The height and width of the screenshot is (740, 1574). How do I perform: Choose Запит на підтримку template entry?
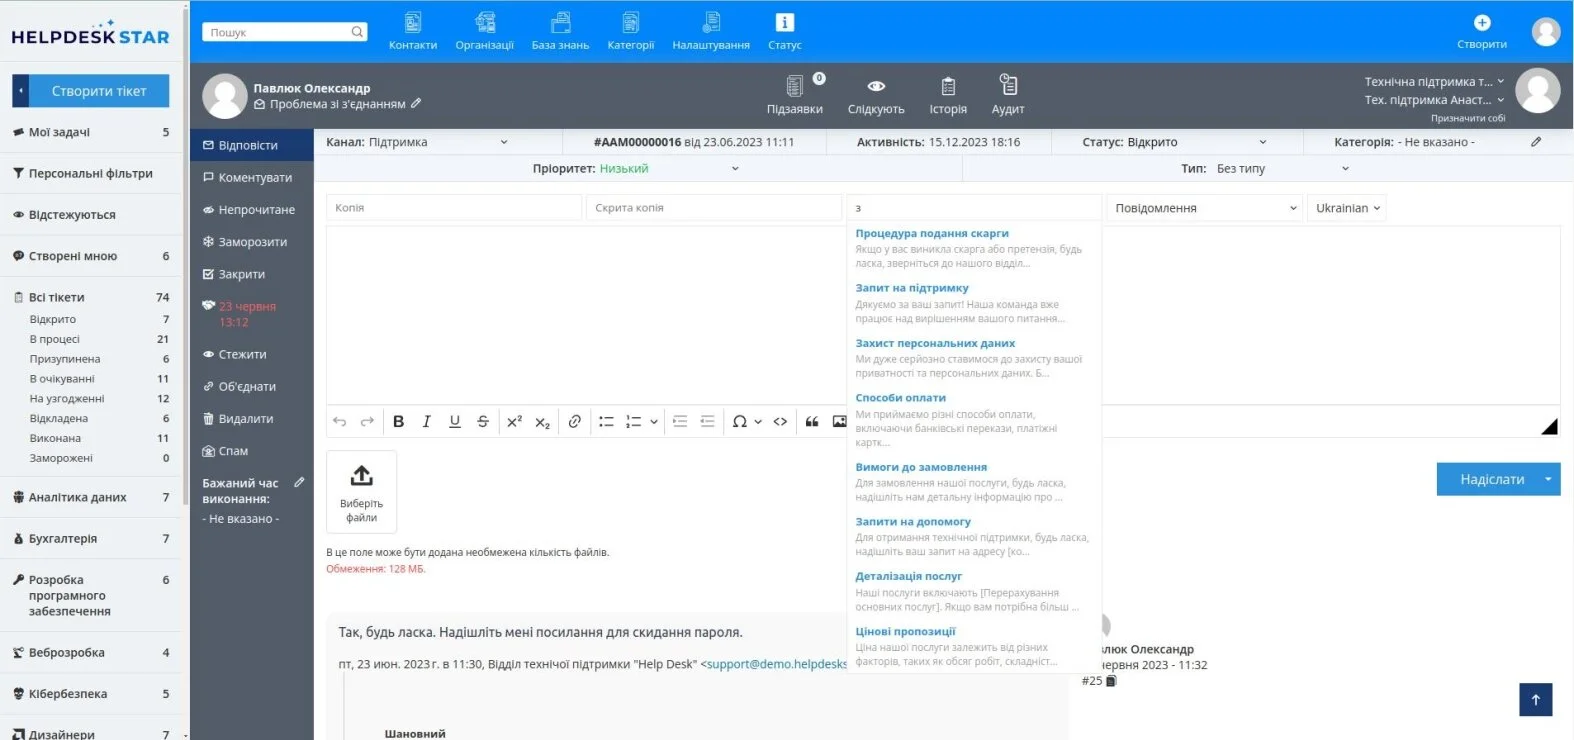tap(911, 288)
